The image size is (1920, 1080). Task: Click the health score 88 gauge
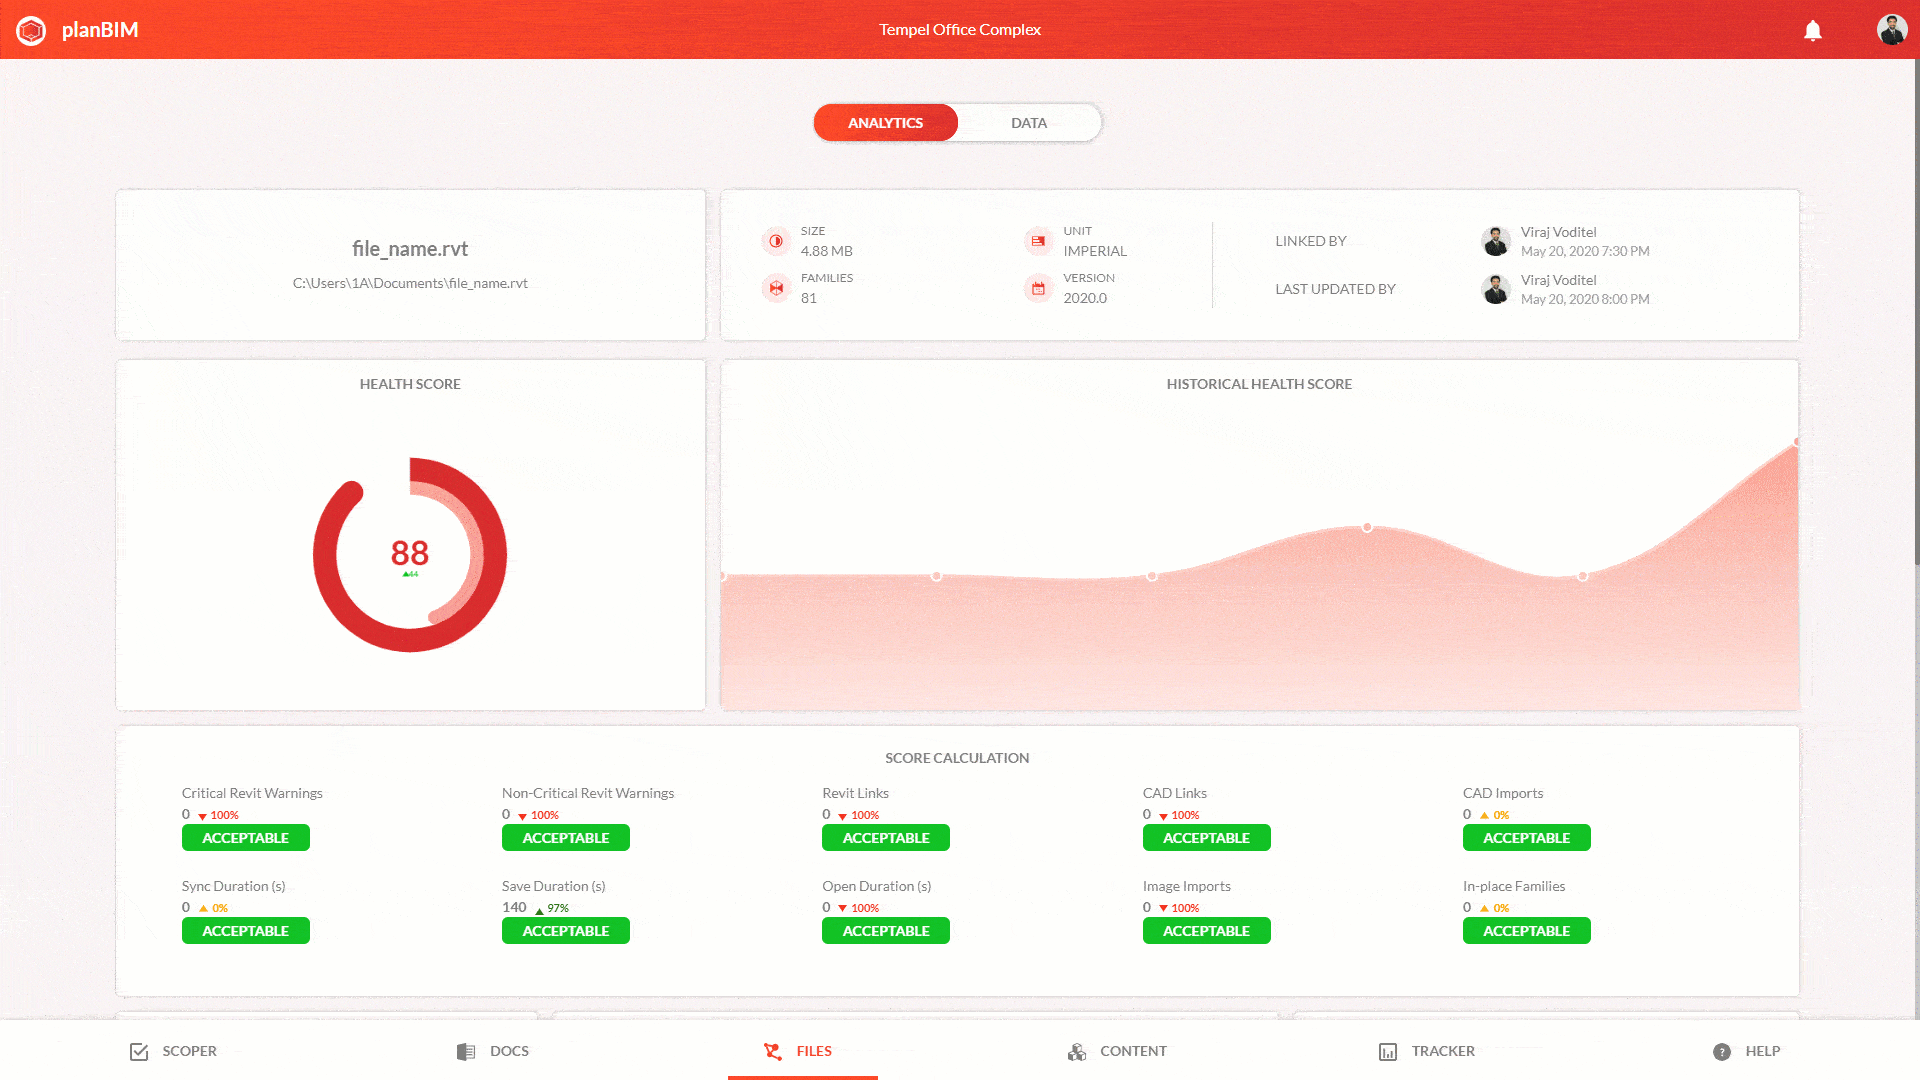[x=410, y=554]
